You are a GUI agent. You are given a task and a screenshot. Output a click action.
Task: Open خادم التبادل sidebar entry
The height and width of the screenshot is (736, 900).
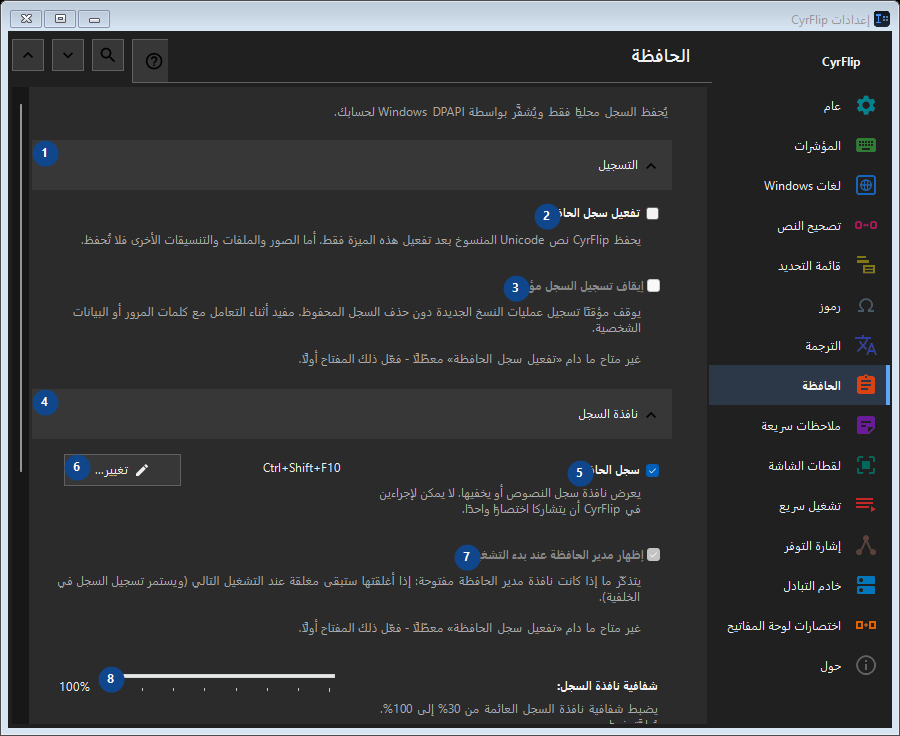799,585
